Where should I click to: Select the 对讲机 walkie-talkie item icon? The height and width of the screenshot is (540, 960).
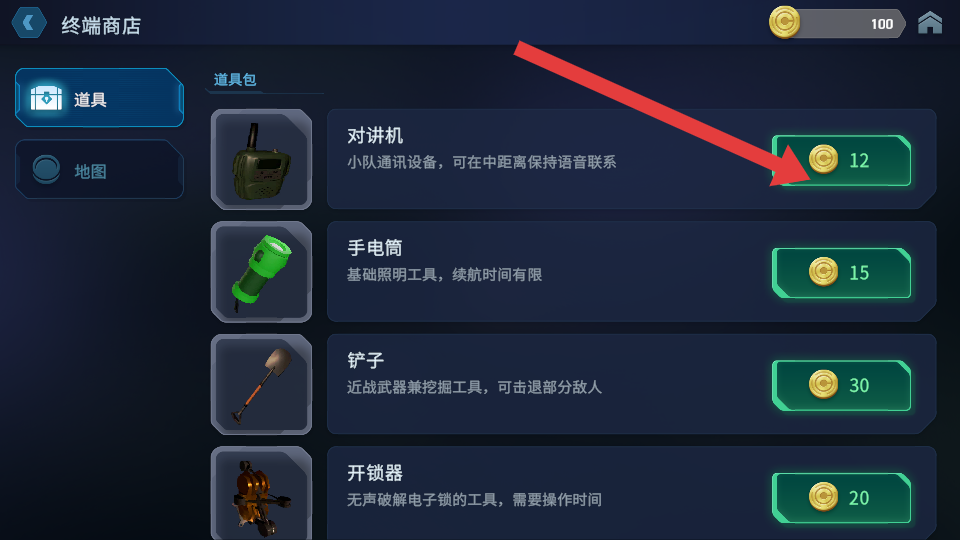(261, 159)
